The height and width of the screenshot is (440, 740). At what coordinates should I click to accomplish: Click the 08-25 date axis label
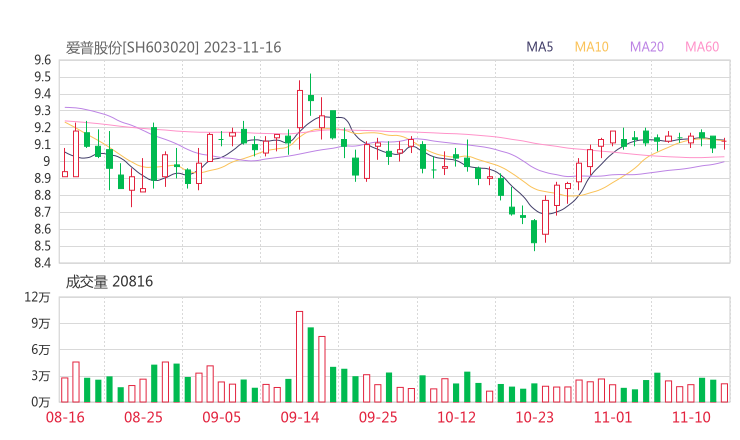(x=143, y=417)
